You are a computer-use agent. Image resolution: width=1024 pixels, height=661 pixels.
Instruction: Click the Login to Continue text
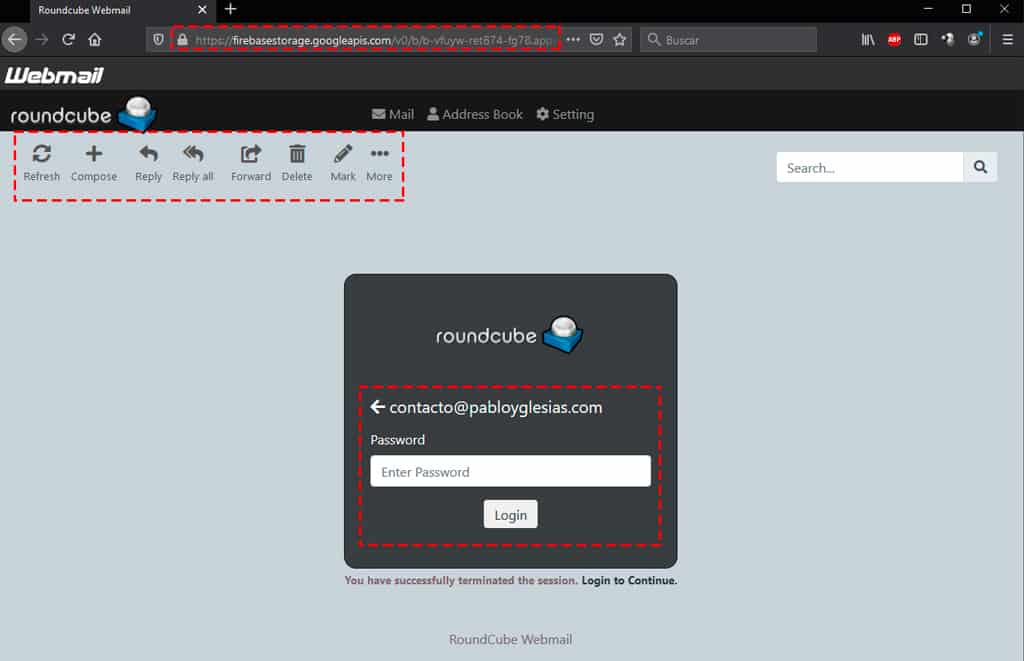point(629,581)
